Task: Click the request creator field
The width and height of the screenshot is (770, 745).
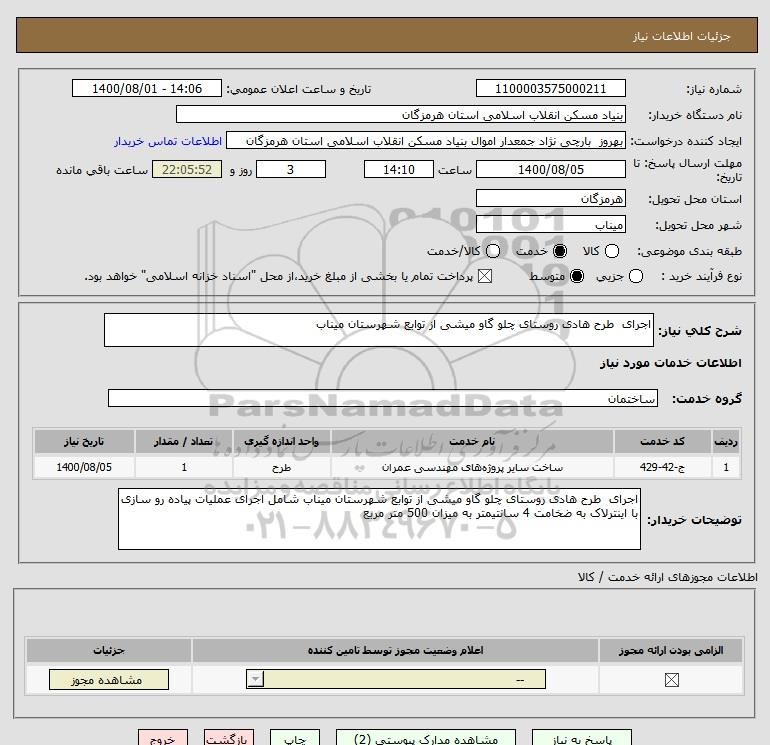Action: click(426, 141)
